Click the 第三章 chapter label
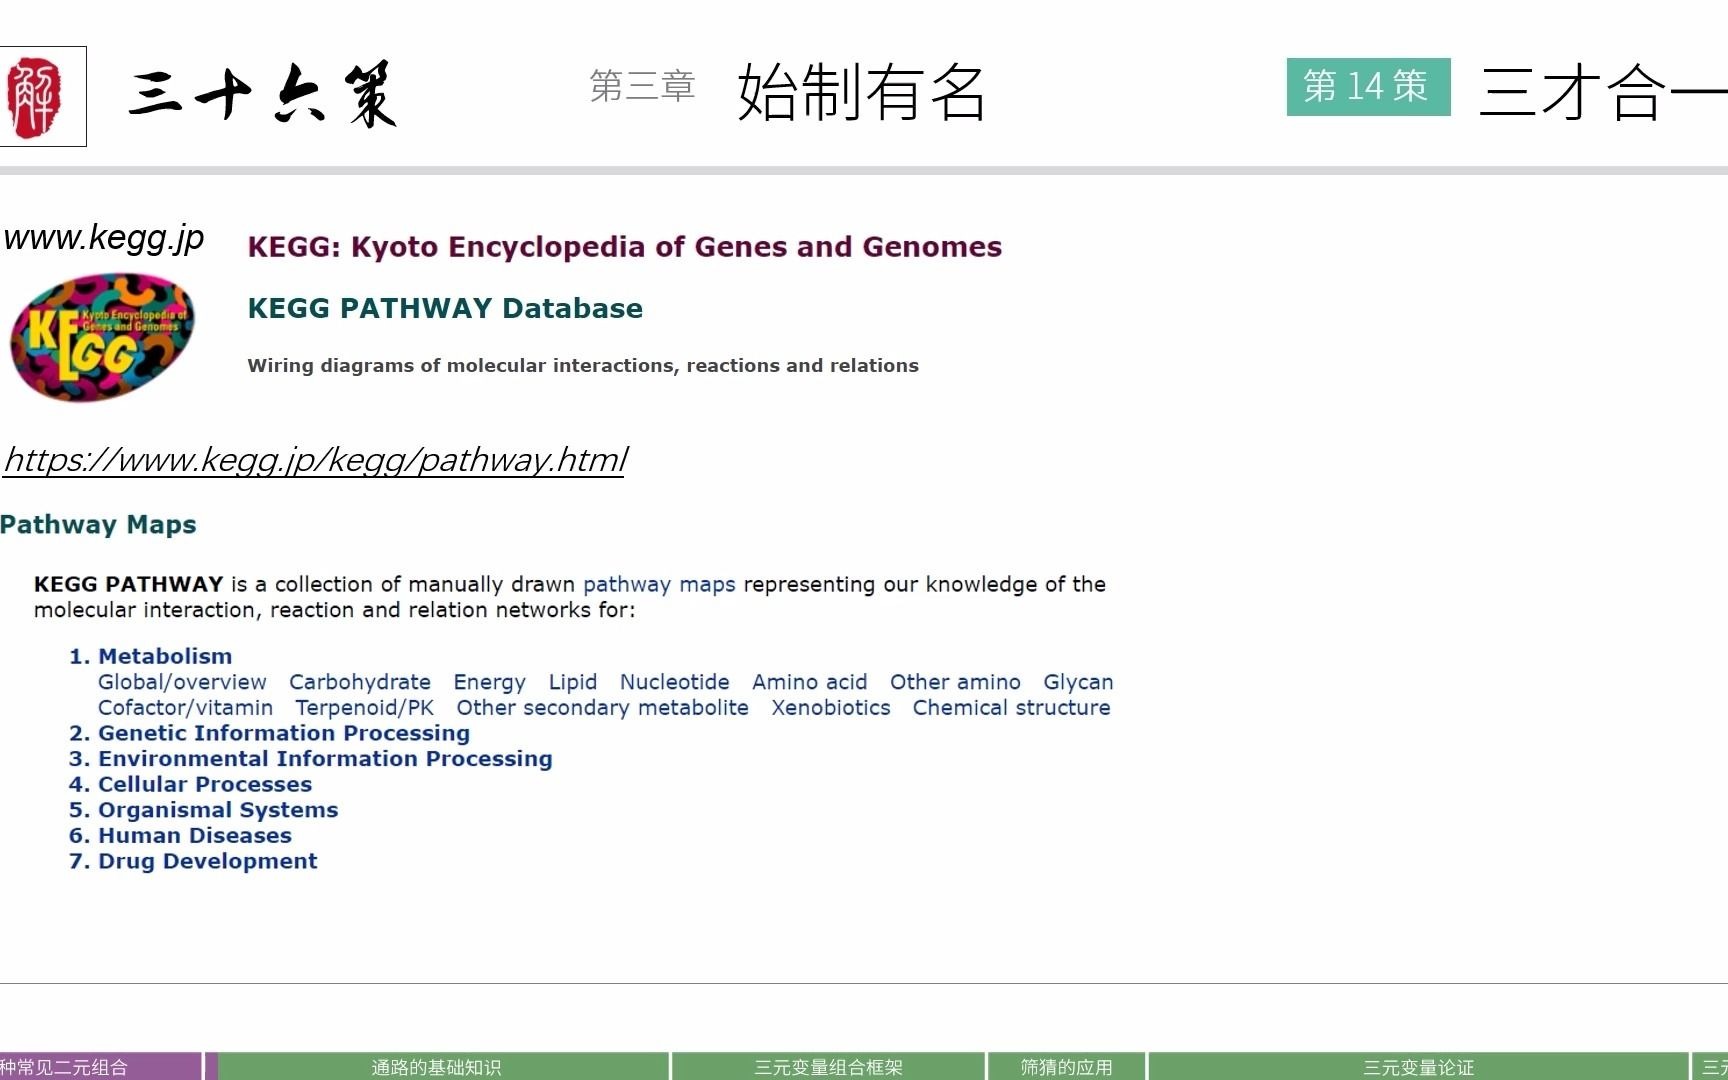The image size is (1728, 1080). pos(642,86)
